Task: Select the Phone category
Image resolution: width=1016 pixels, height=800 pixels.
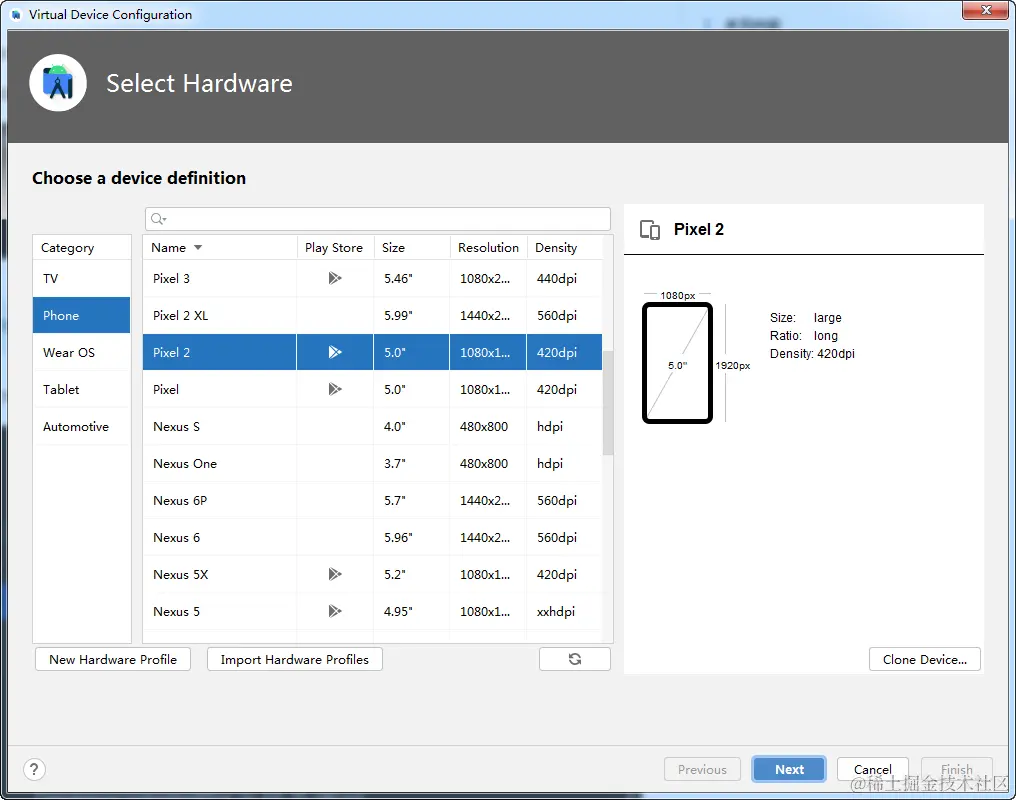Action: pos(82,315)
